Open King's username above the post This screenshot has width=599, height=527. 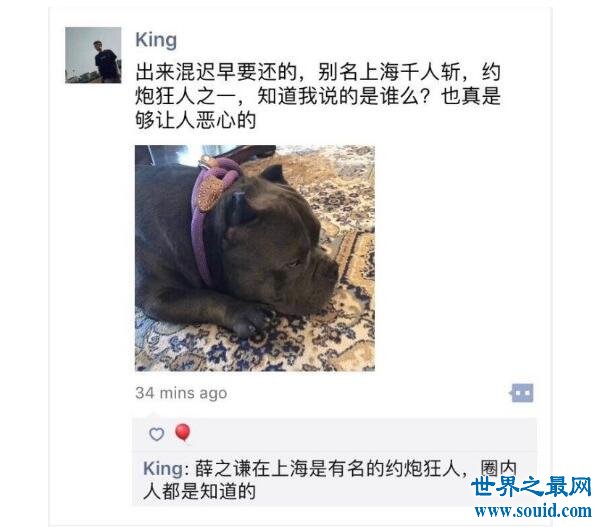(x=156, y=40)
